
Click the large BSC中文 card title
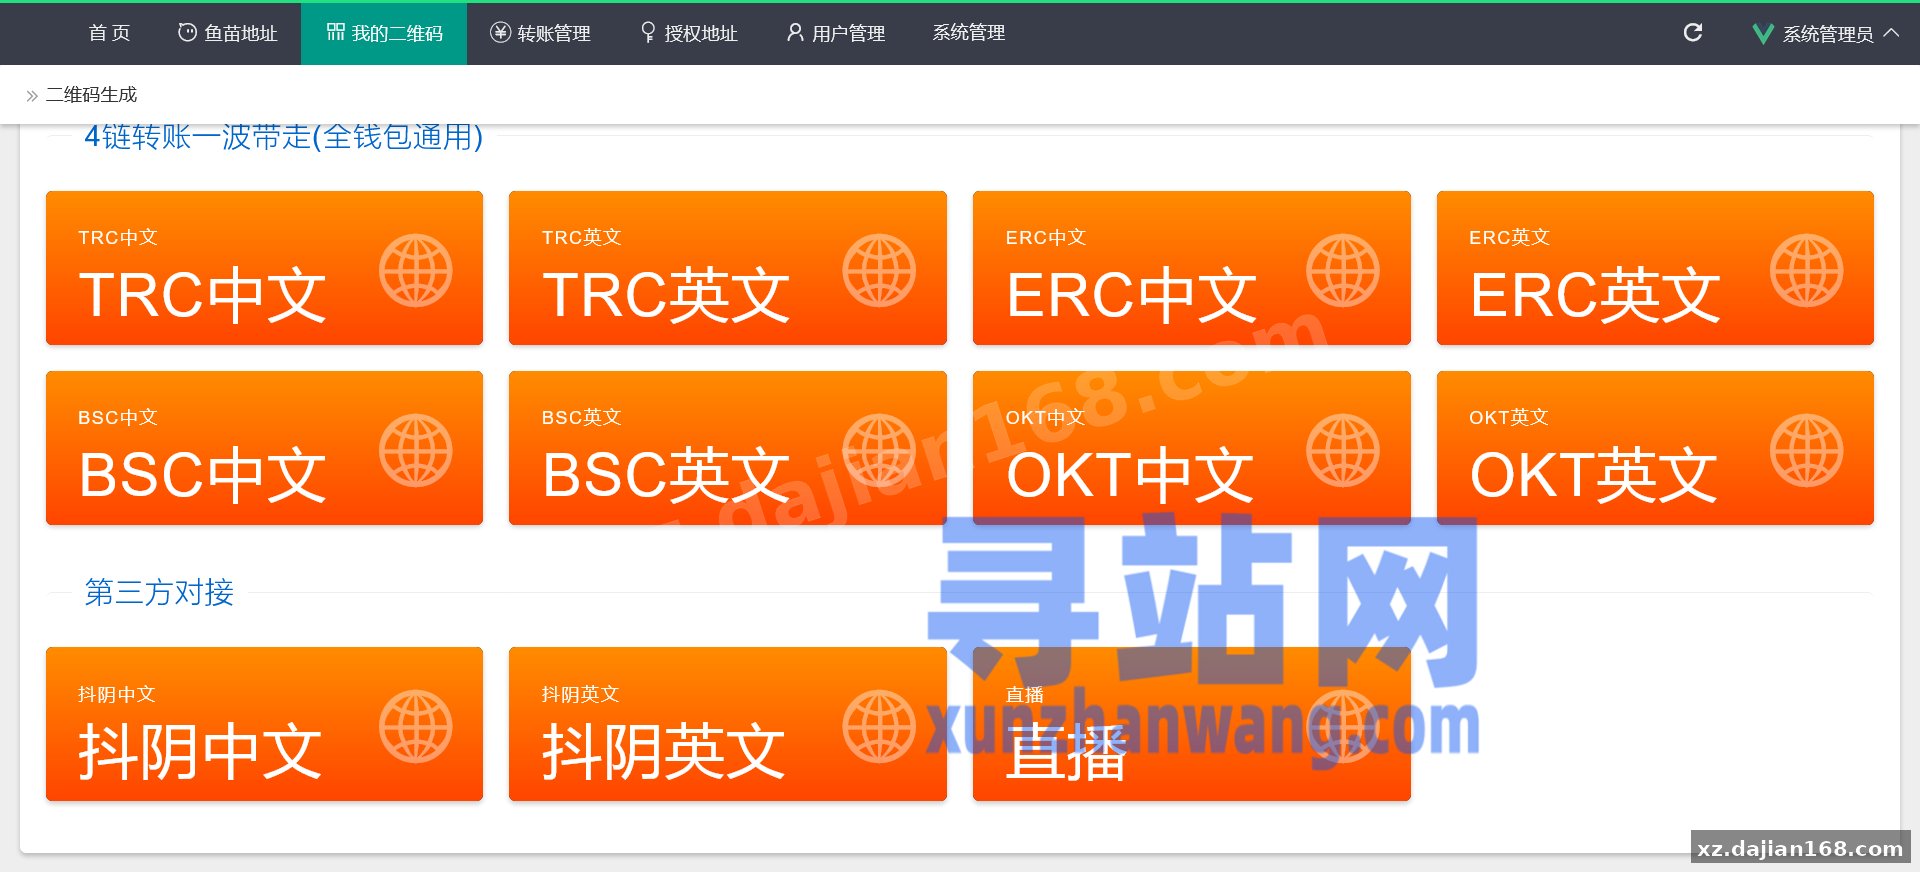click(x=202, y=475)
